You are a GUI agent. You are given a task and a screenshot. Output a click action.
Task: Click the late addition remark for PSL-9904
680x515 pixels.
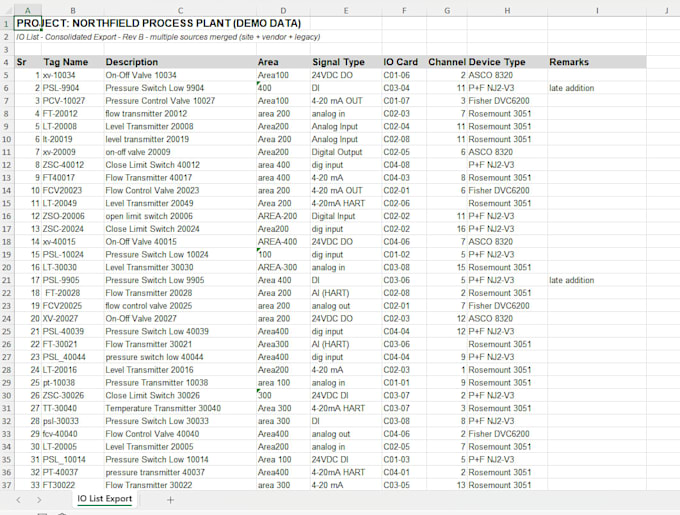[597, 88]
